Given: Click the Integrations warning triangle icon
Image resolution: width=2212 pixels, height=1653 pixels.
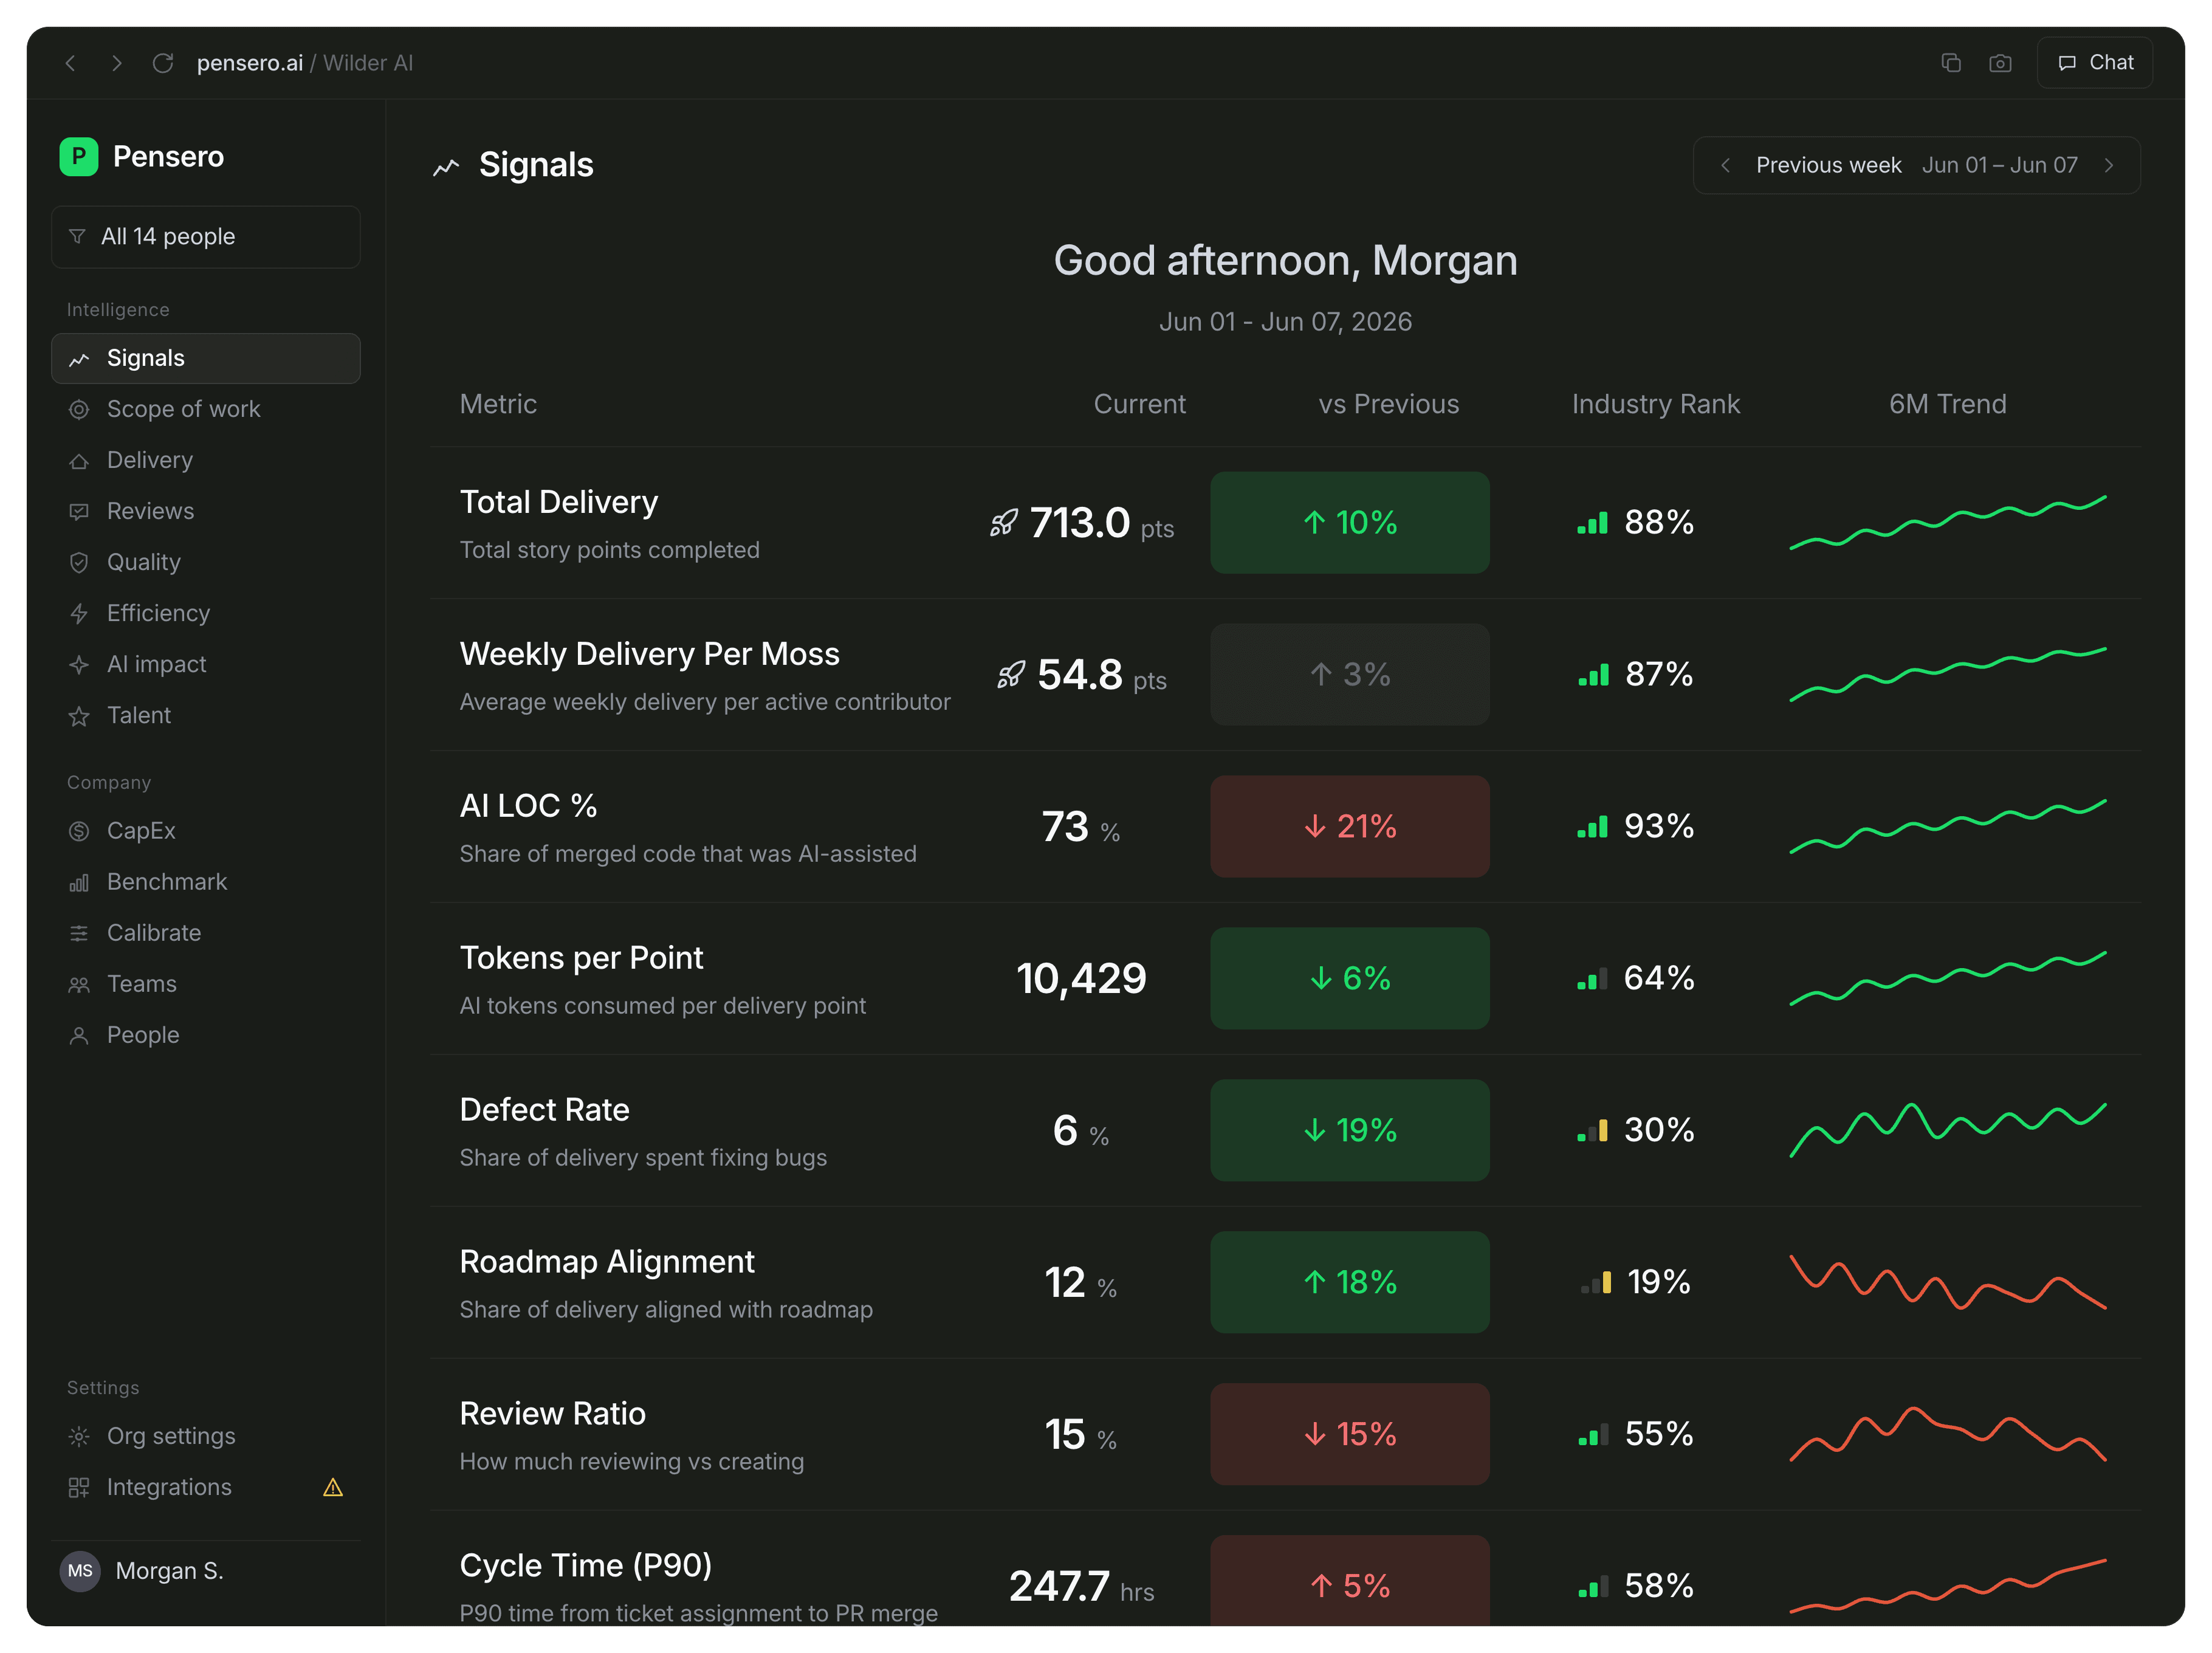Looking at the screenshot, I should click(333, 1487).
